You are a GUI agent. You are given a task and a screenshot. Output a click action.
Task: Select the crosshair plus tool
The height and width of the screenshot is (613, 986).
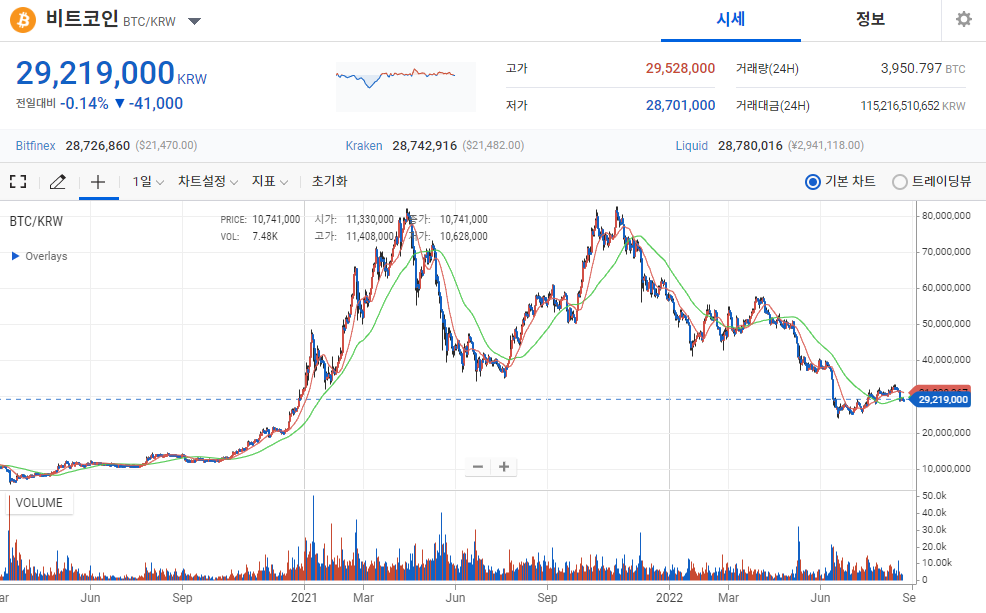[x=98, y=182]
